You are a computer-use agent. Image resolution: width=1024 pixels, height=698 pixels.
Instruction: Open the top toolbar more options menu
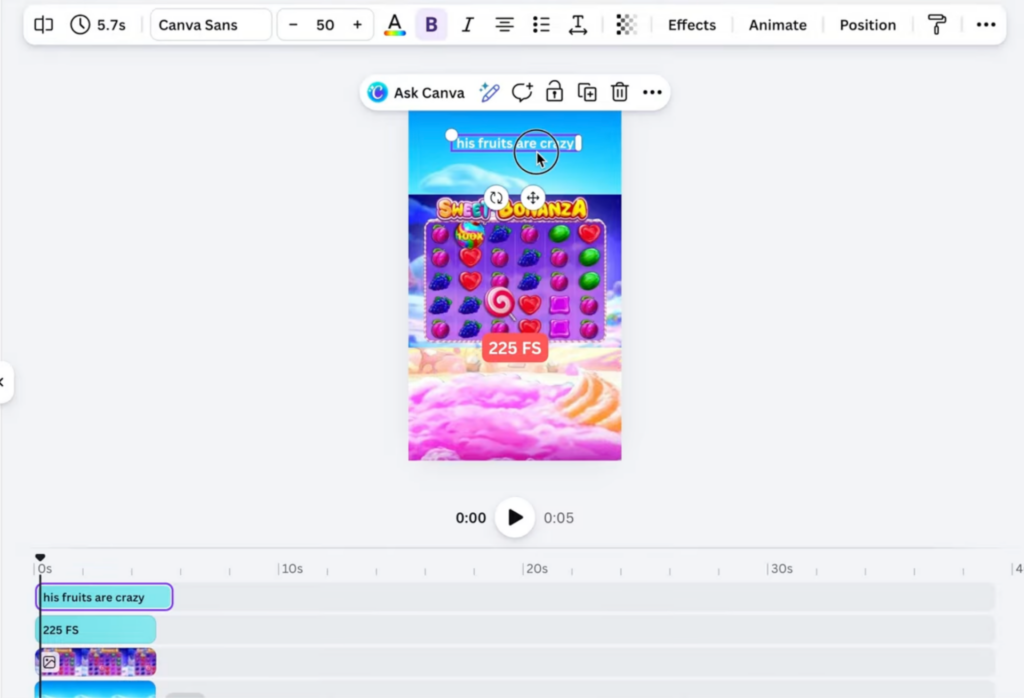[985, 25]
